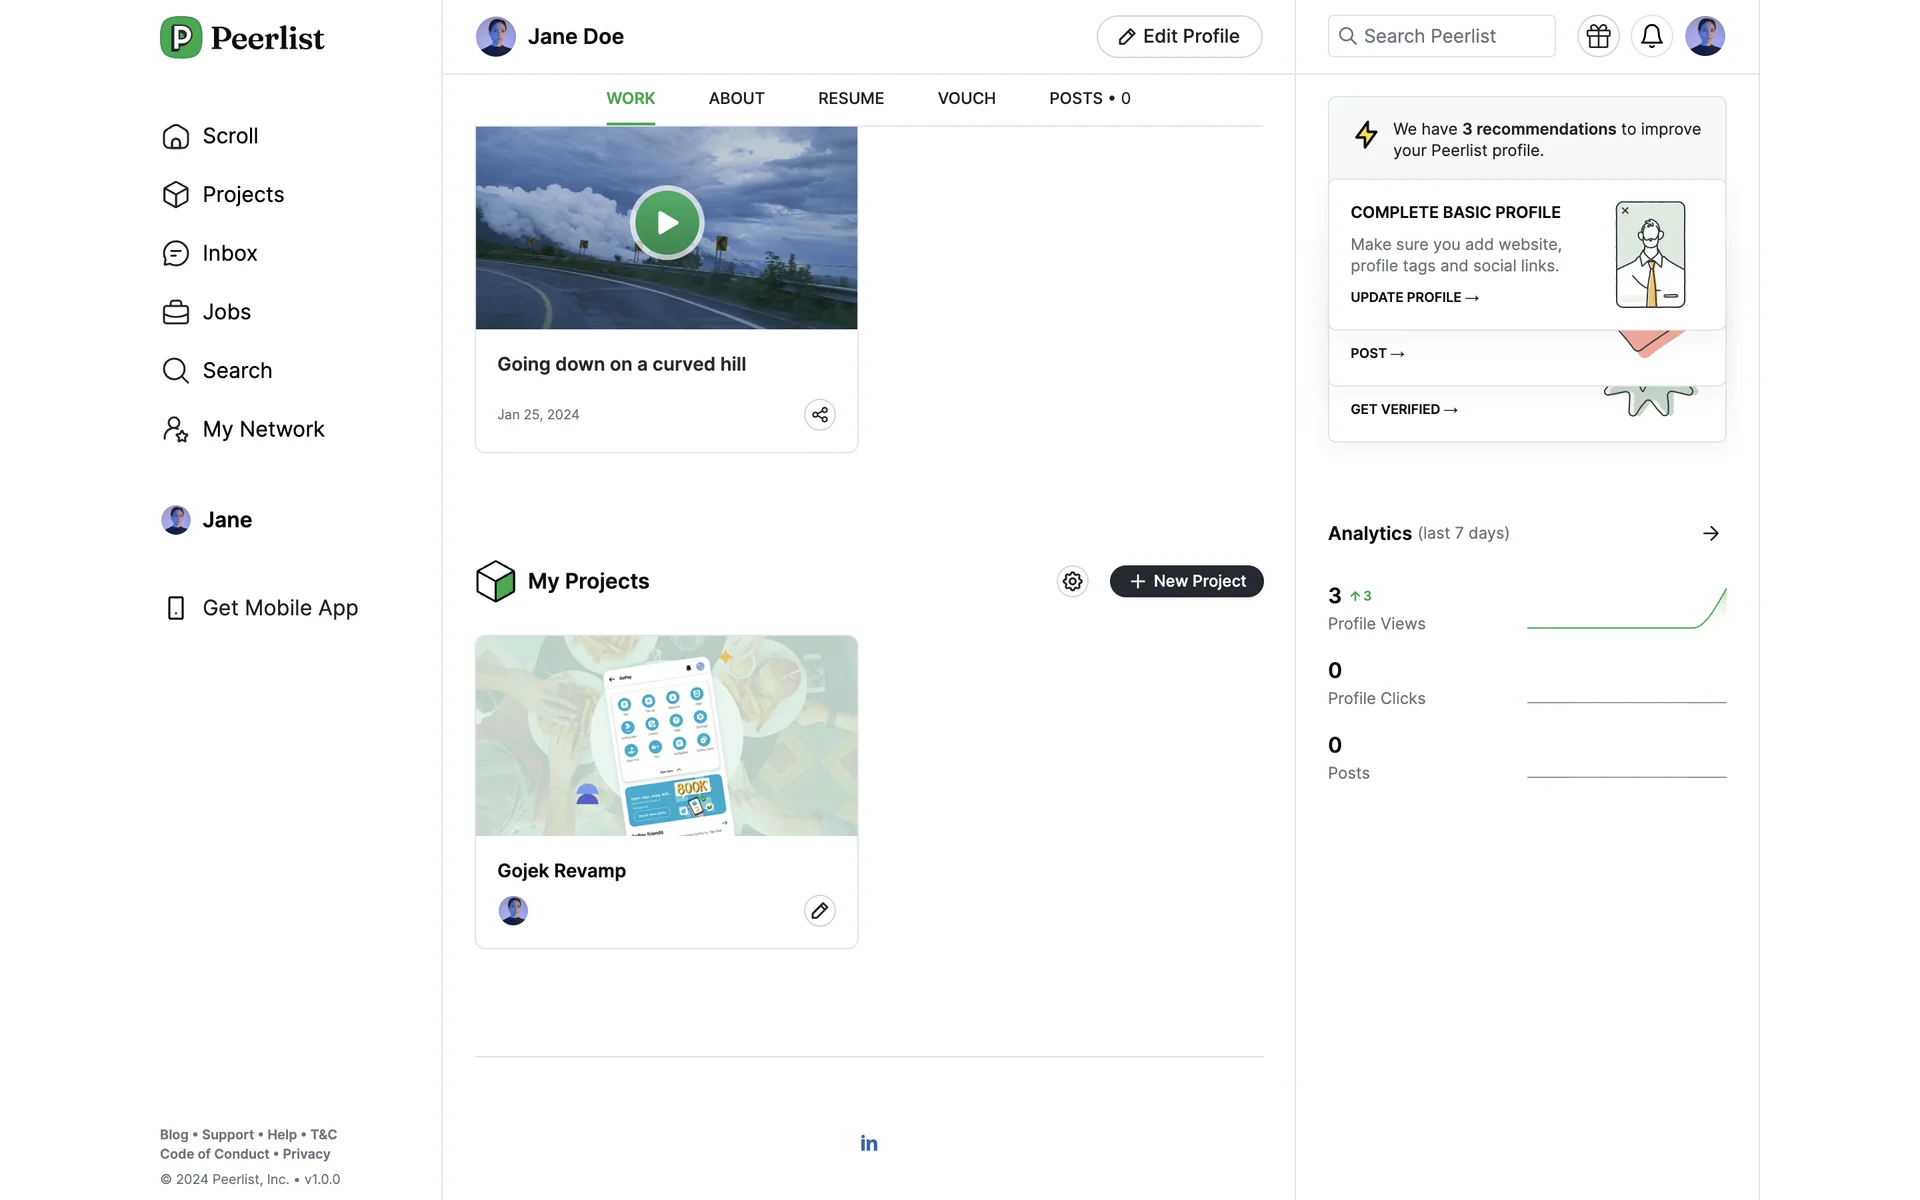Open the gift rewards icon
Viewport: 1920px width, 1200px height.
1598,37
